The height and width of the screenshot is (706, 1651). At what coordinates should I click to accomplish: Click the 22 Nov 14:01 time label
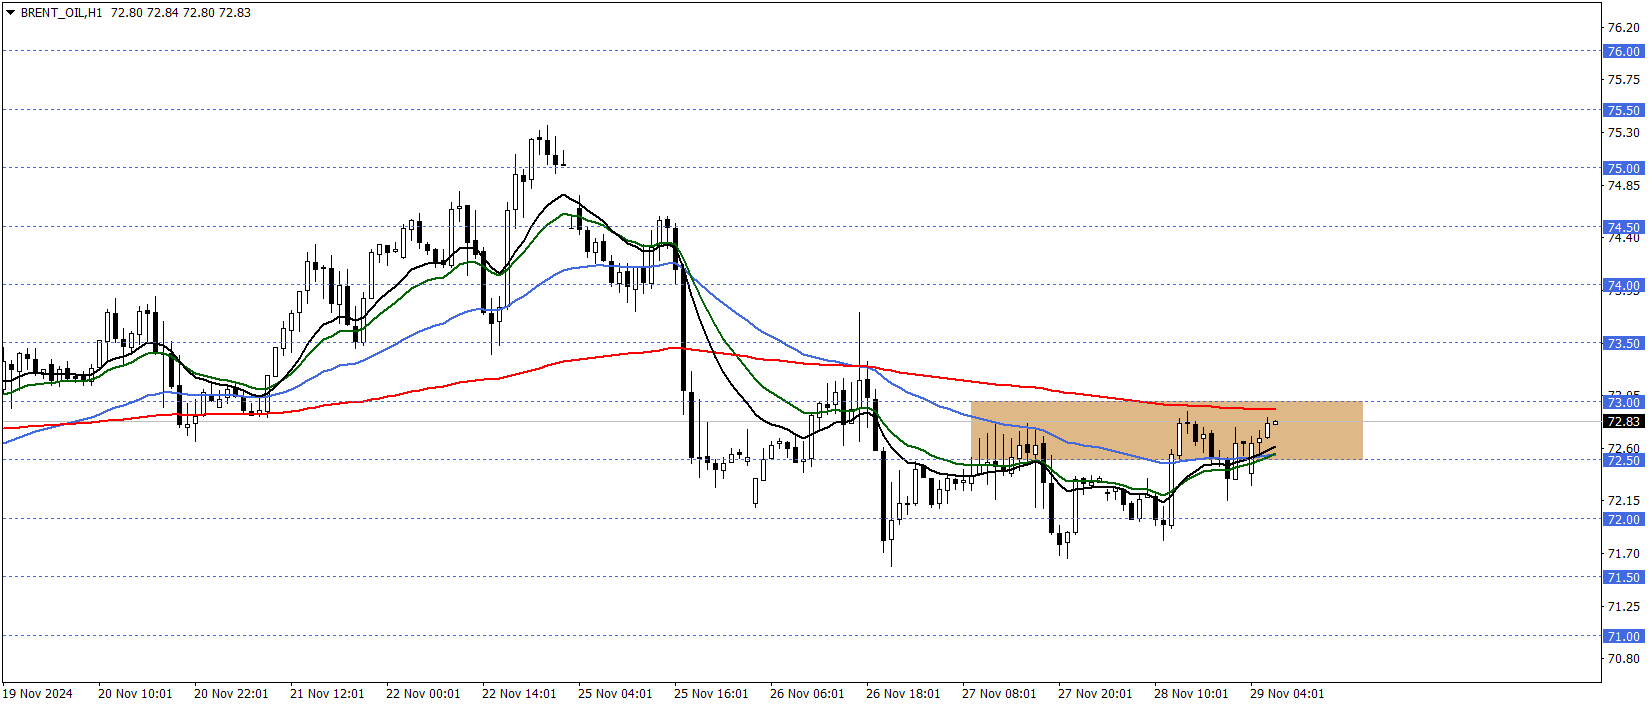519,694
